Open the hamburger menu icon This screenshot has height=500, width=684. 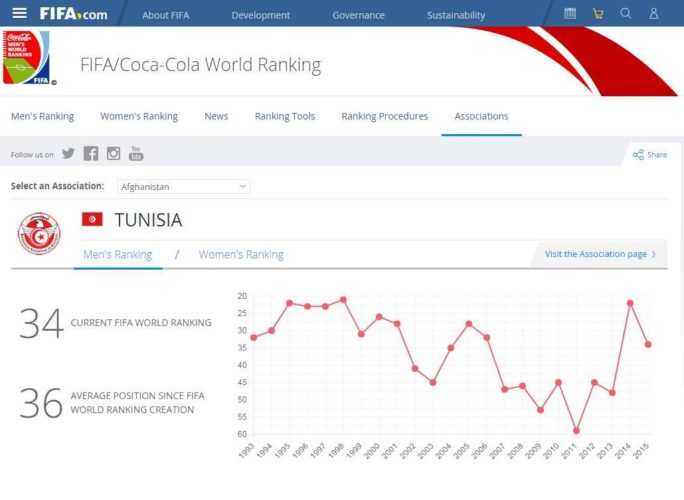click(x=20, y=14)
